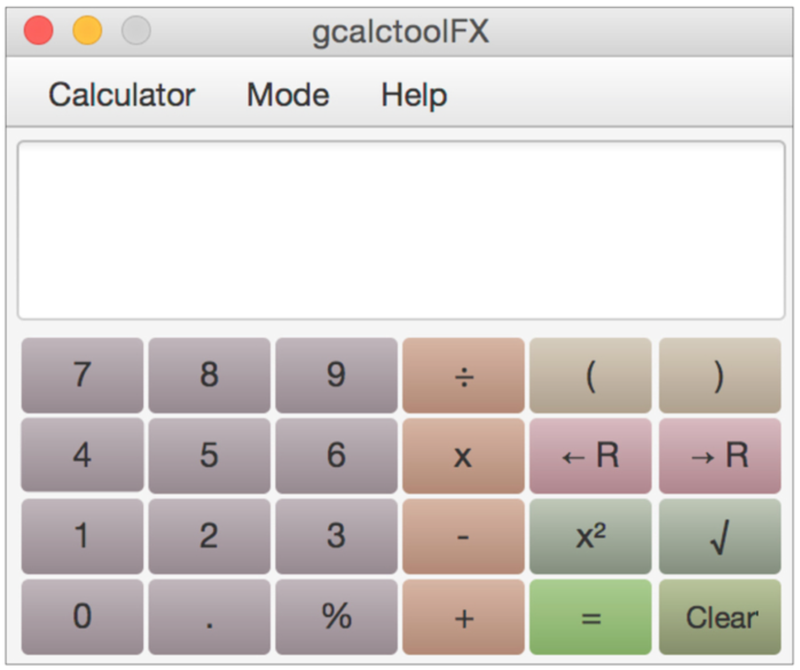Click the → R register key
800x670 pixels.
pyautogui.click(x=719, y=456)
